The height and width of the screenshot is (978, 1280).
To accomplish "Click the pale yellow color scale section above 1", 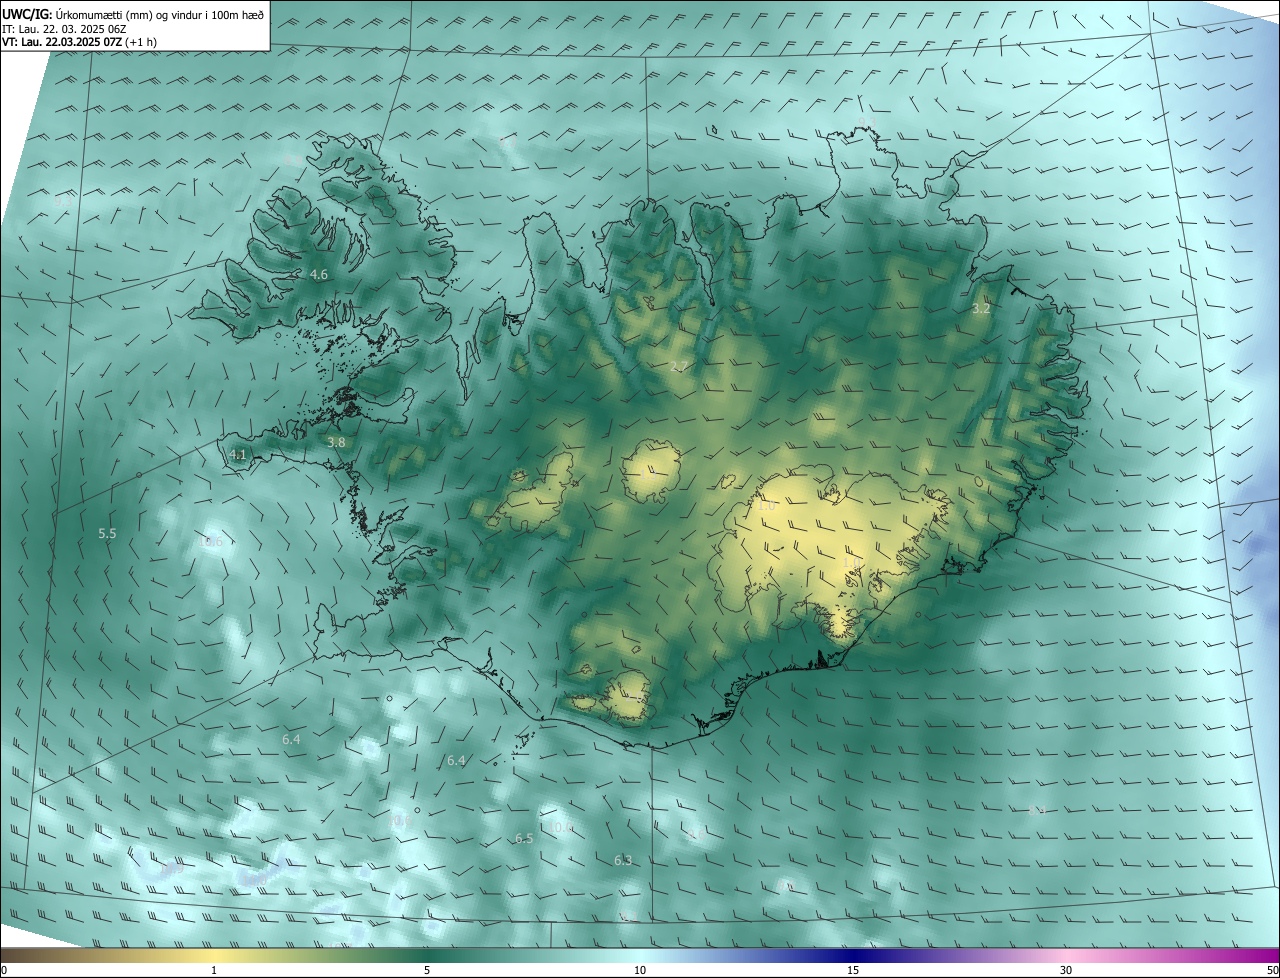I will [x=214, y=954].
